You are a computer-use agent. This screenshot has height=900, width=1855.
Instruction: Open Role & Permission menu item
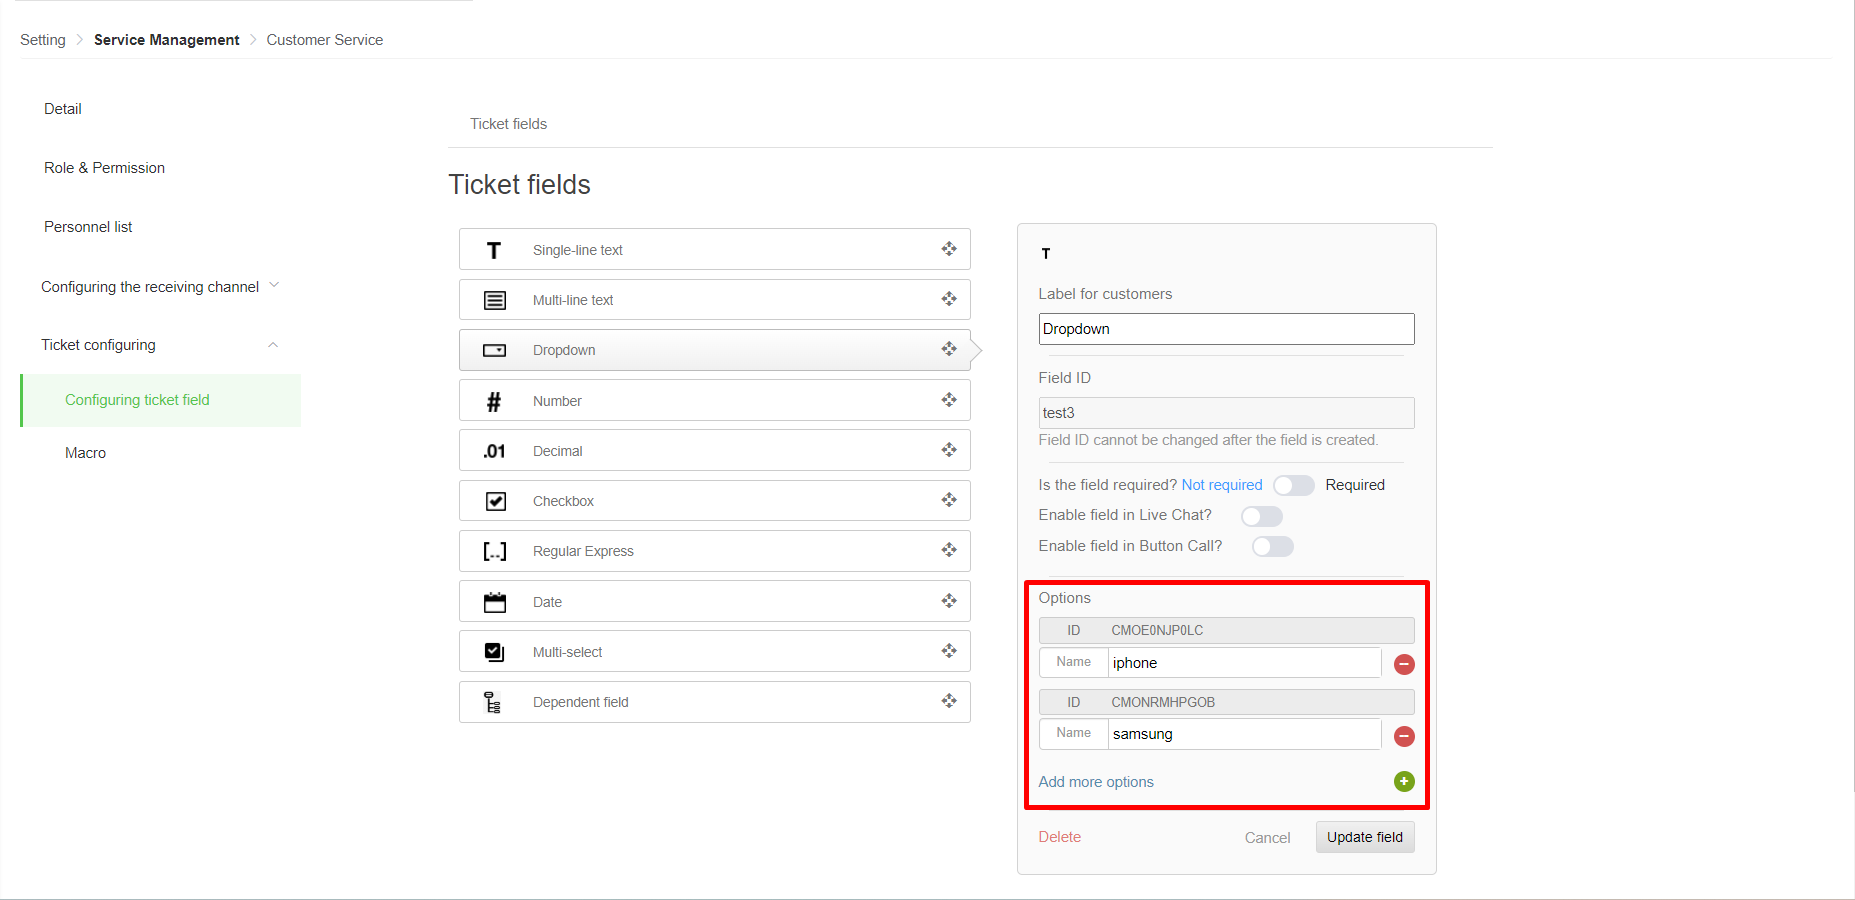click(104, 168)
